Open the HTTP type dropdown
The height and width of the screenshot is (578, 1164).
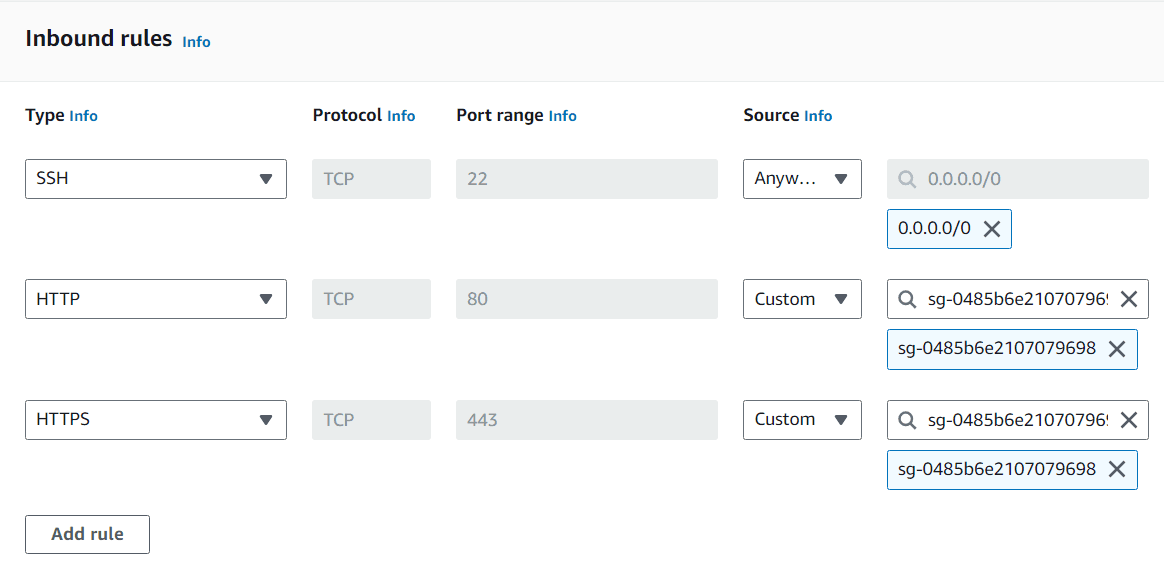(x=155, y=299)
